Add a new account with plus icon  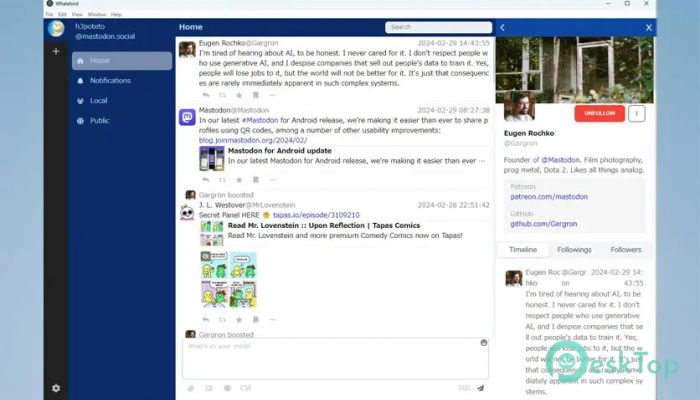click(x=56, y=51)
